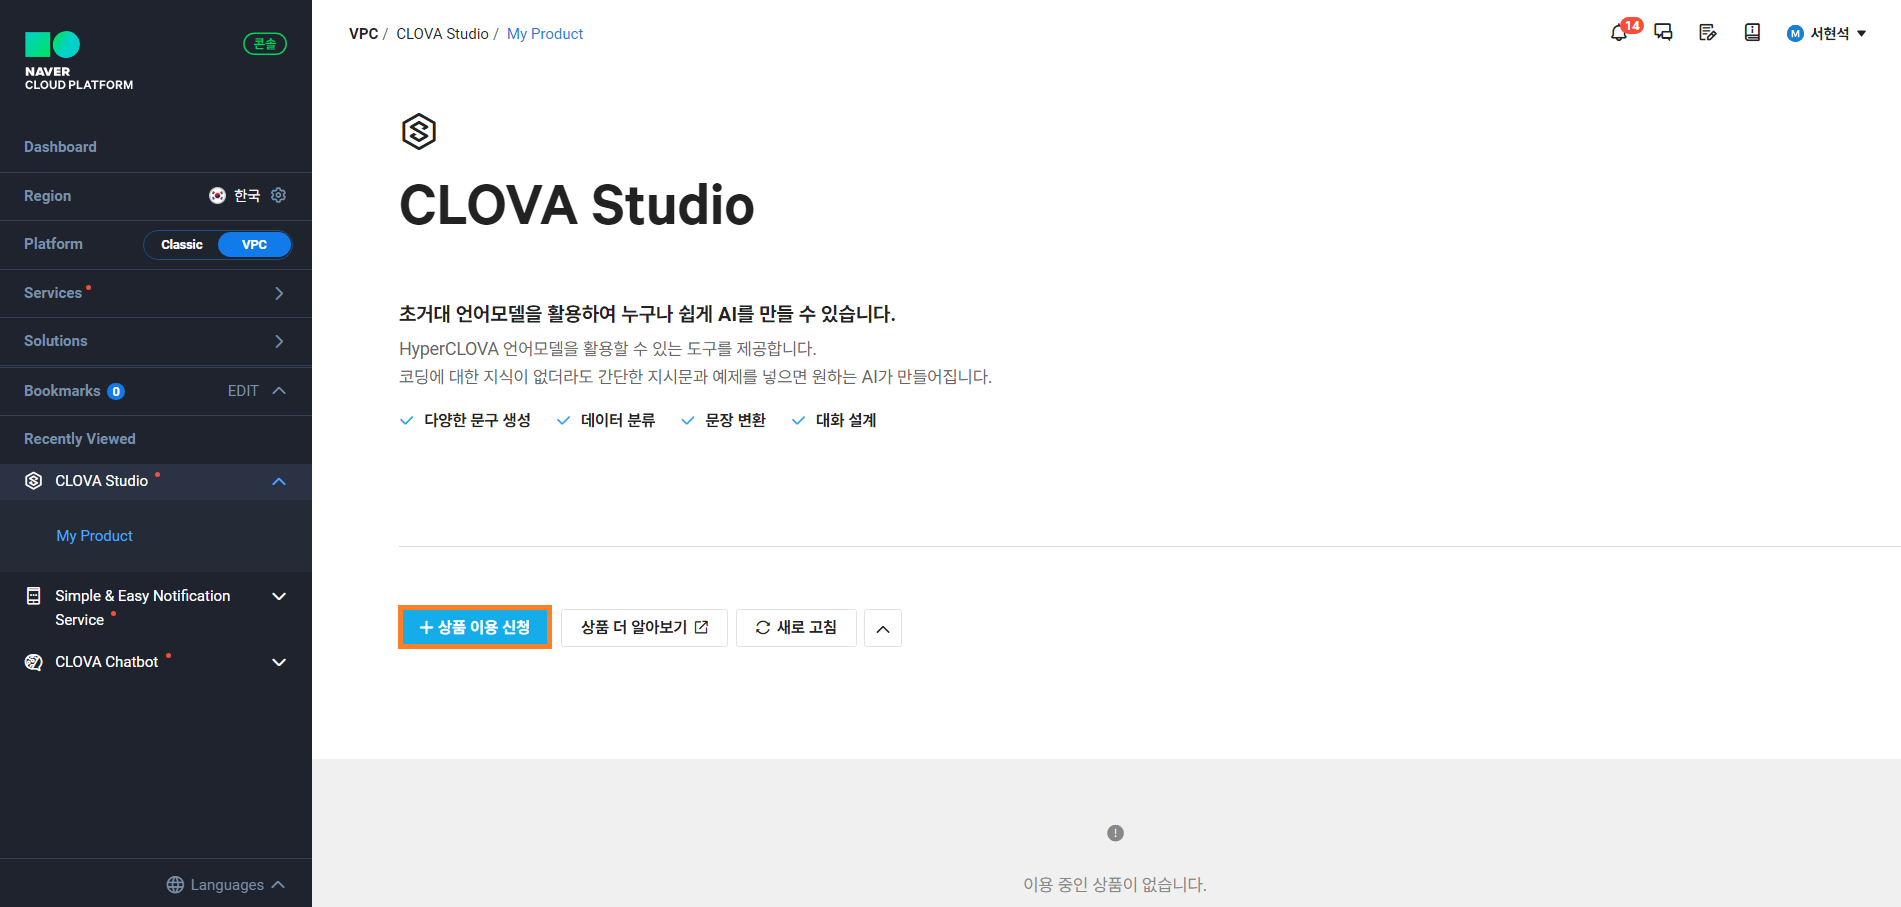Click the CLOVA Chatbot sidebar icon
The image size is (1901, 907).
pos(34,662)
